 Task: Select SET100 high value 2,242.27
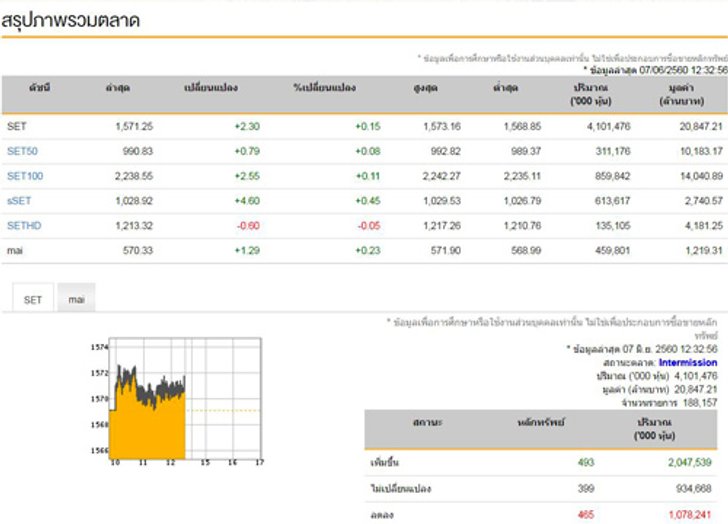coord(442,176)
